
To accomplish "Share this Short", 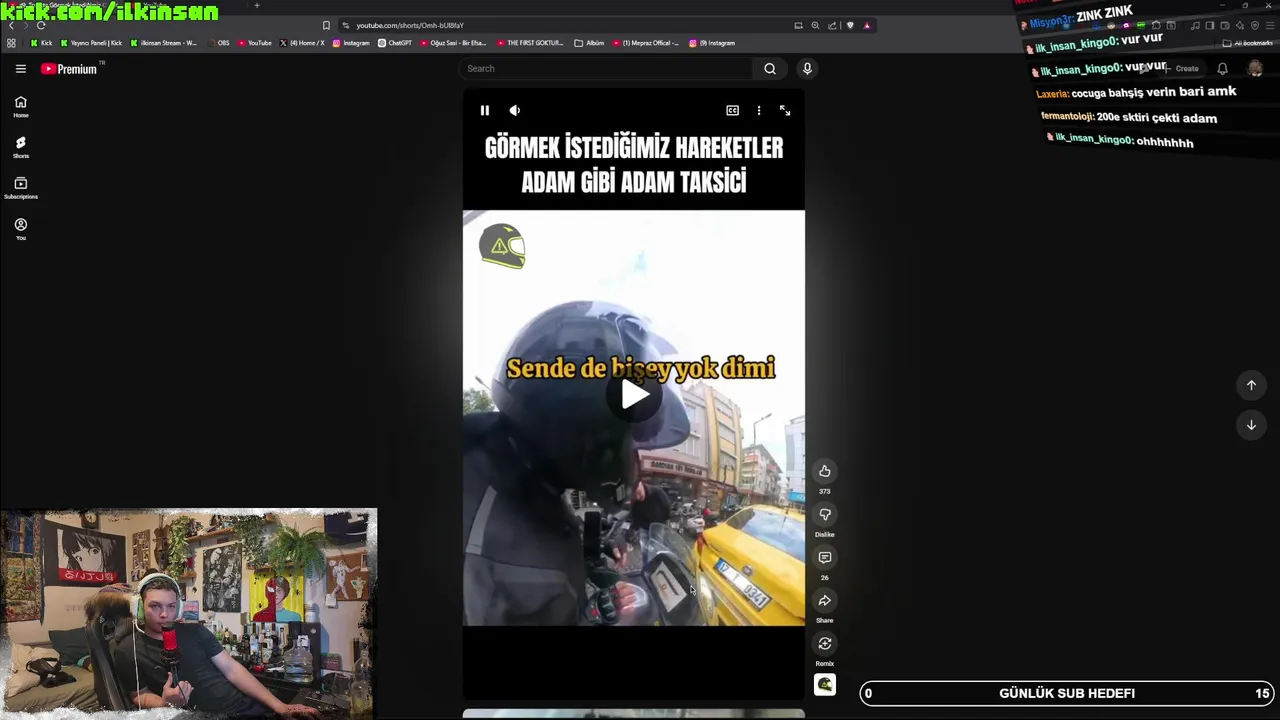I will point(825,600).
